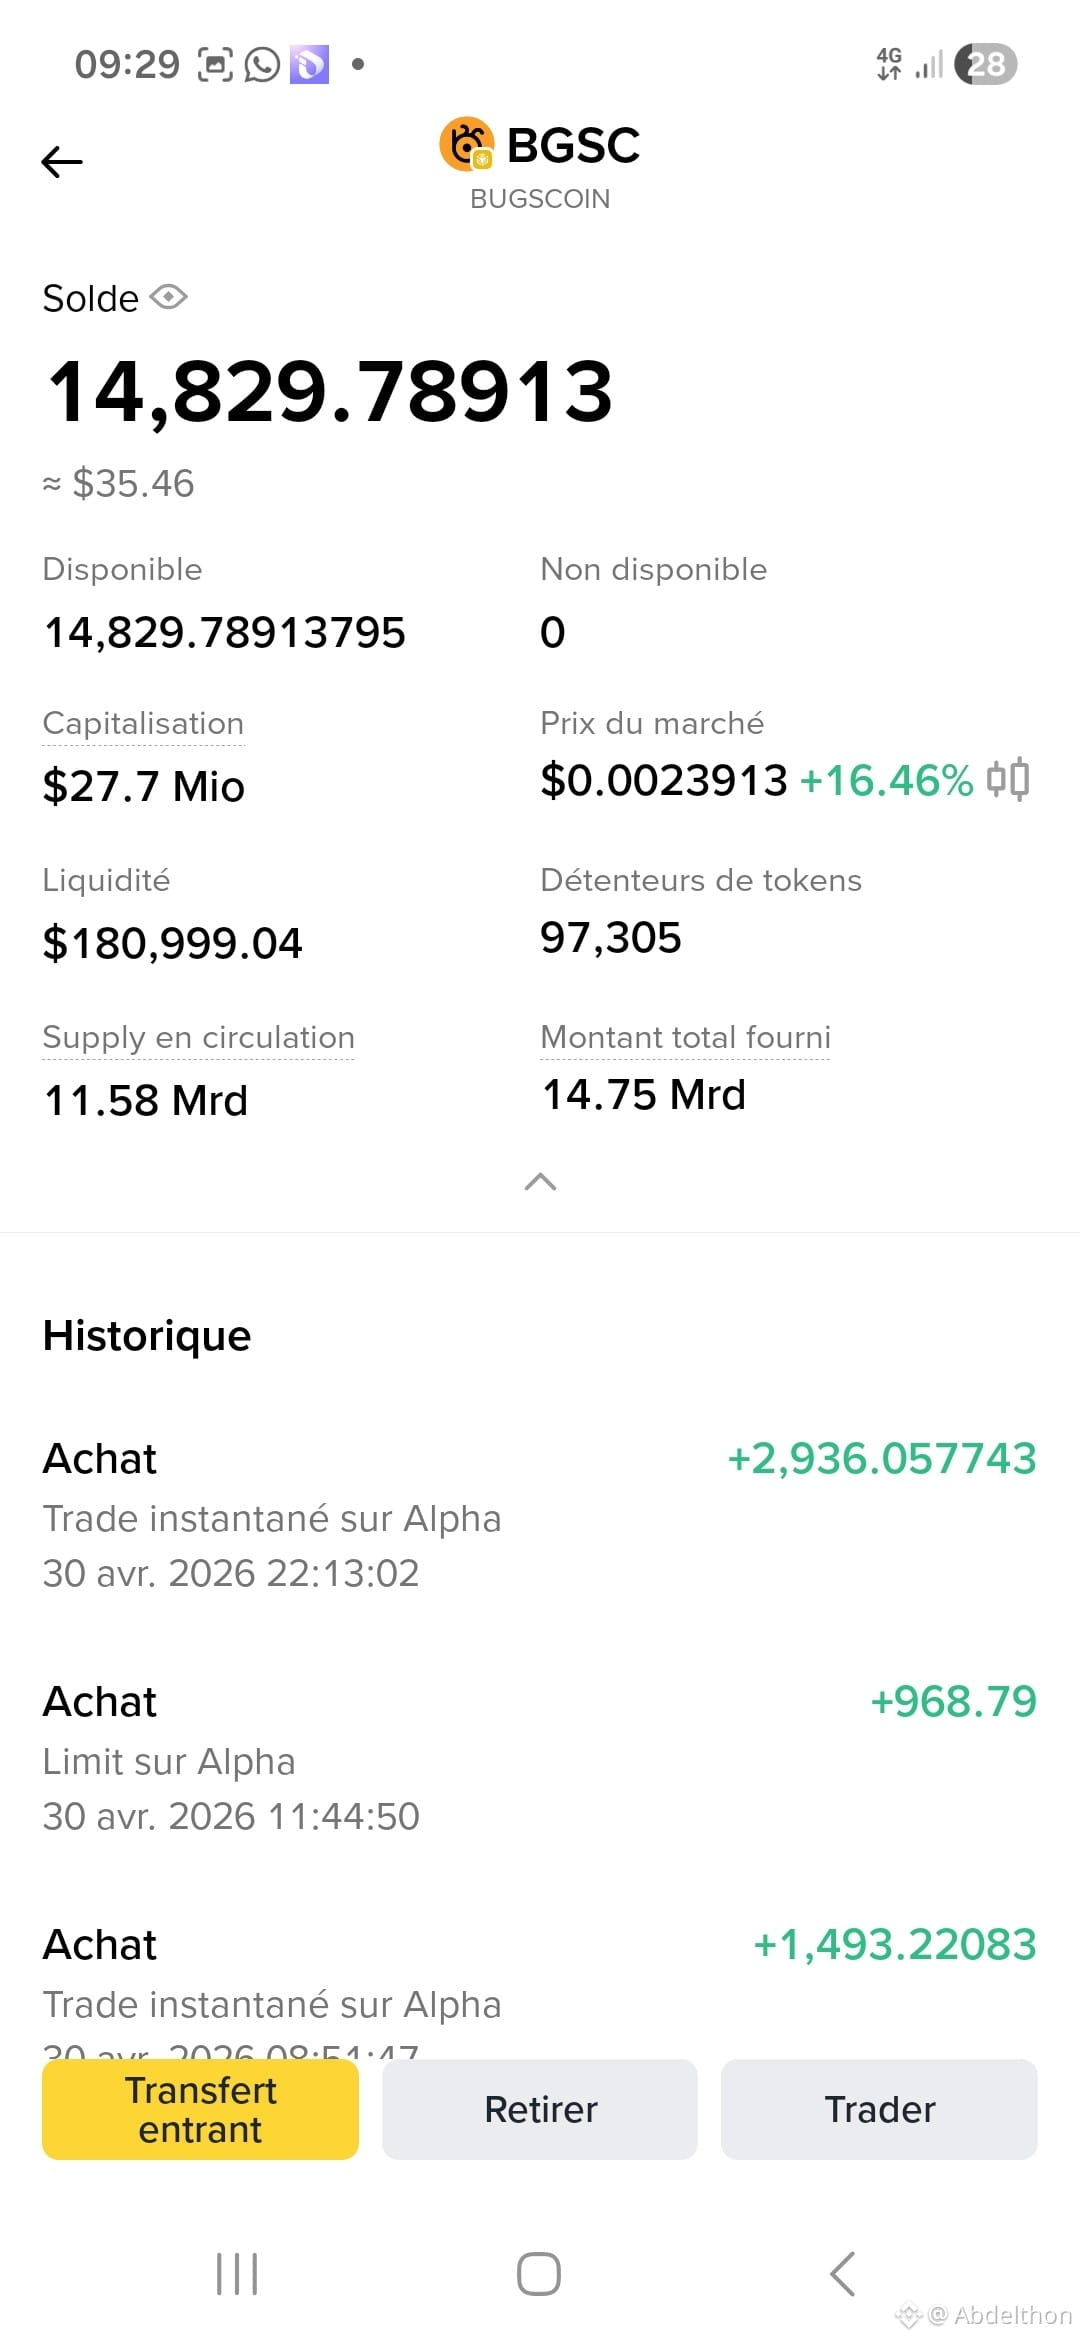Tap Capitalisation info label
The image size is (1080, 2340).
(x=143, y=723)
